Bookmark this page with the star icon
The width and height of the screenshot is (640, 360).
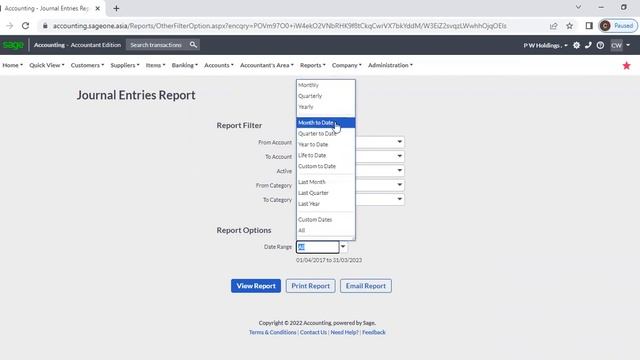point(569,26)
